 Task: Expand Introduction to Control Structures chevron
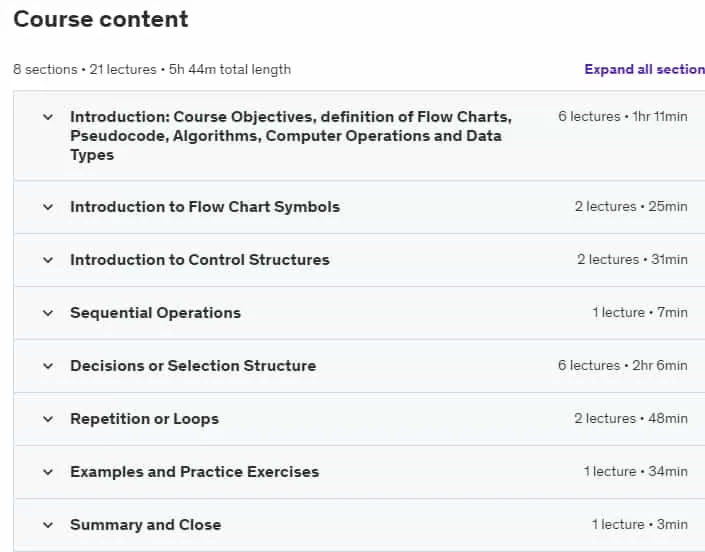[x=48, y=260]
